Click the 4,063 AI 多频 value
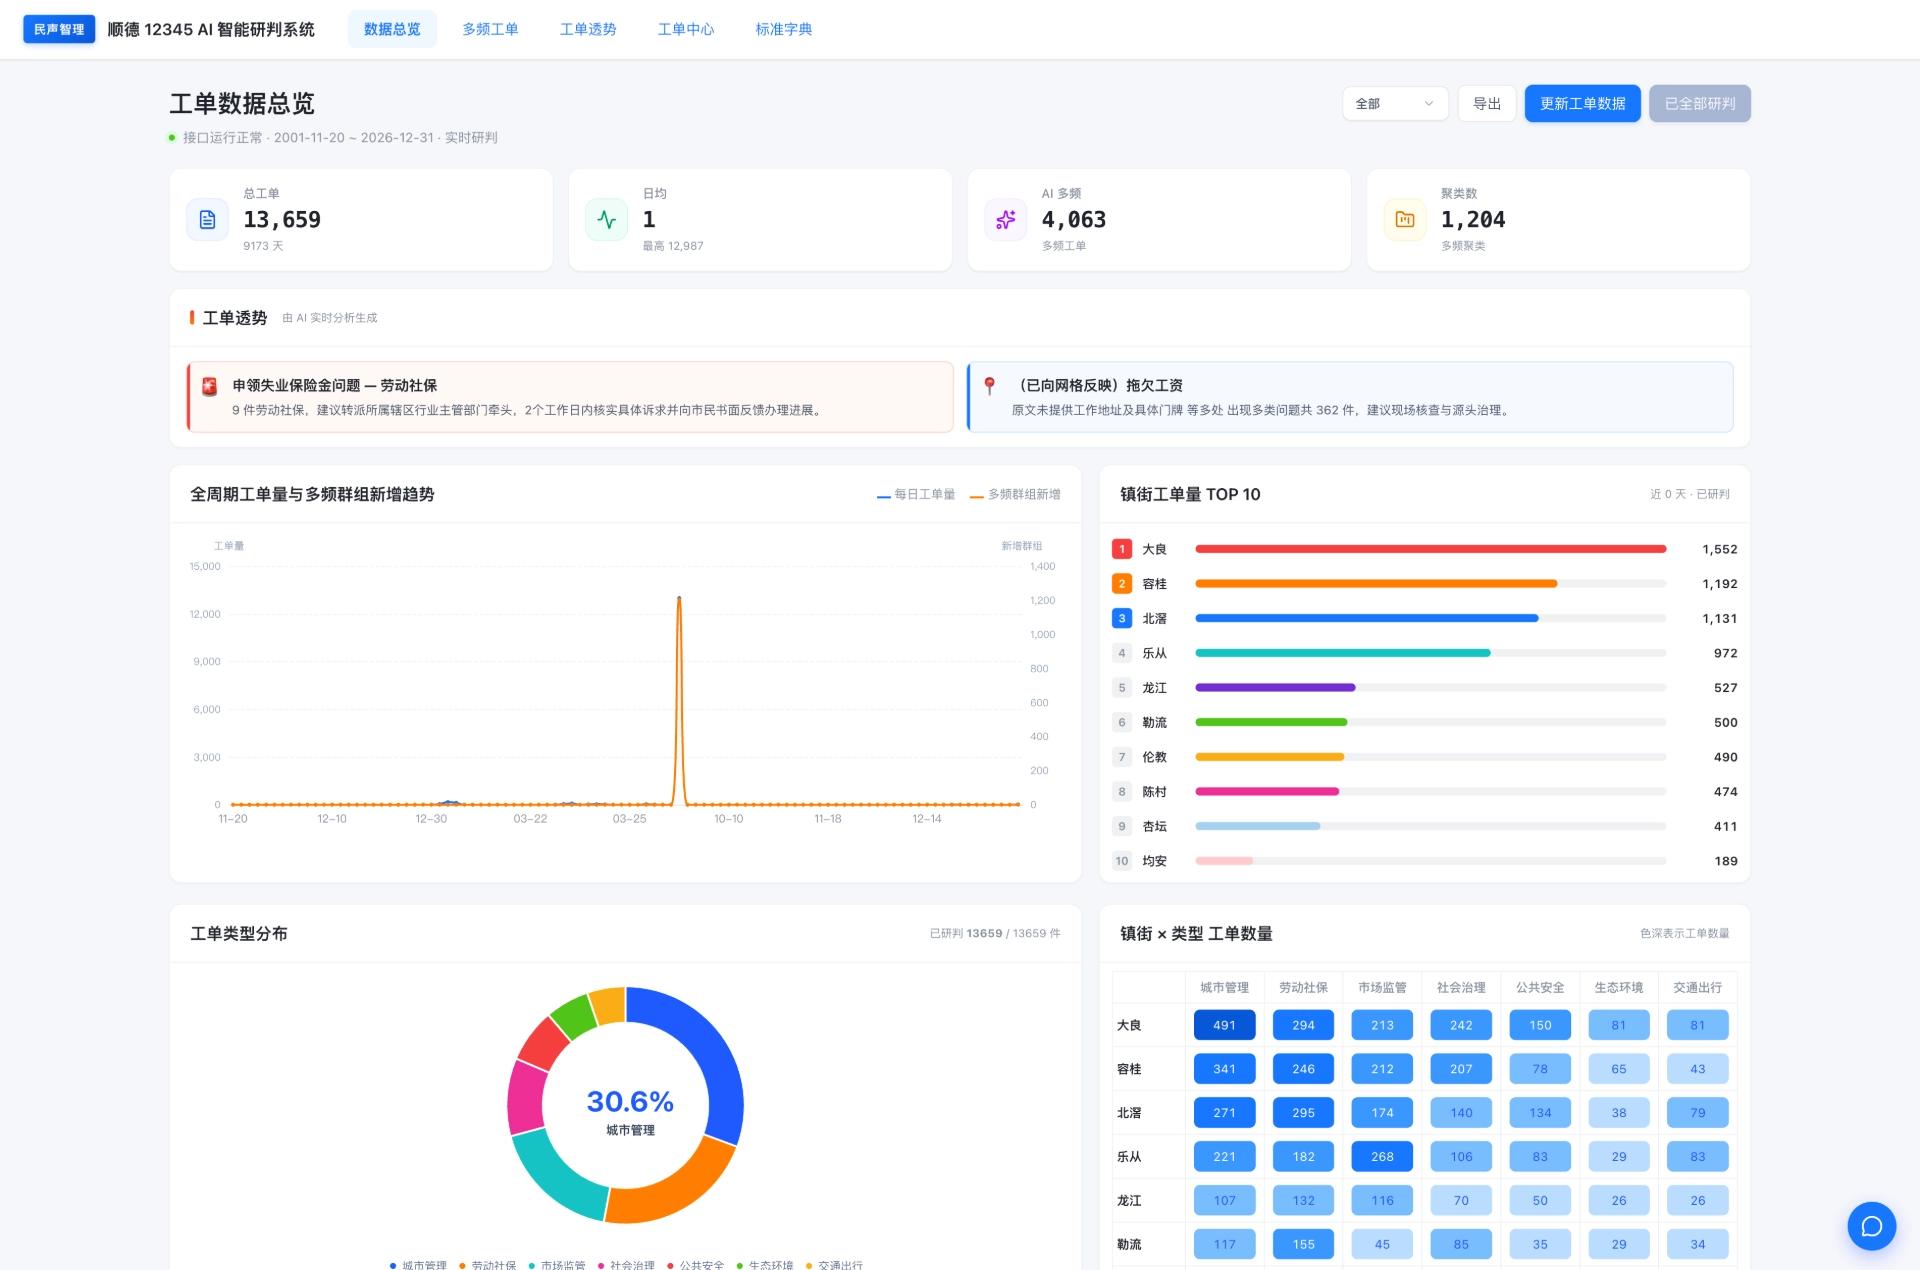This screenshot has height=1270, width=1920. coord(1074,220)
